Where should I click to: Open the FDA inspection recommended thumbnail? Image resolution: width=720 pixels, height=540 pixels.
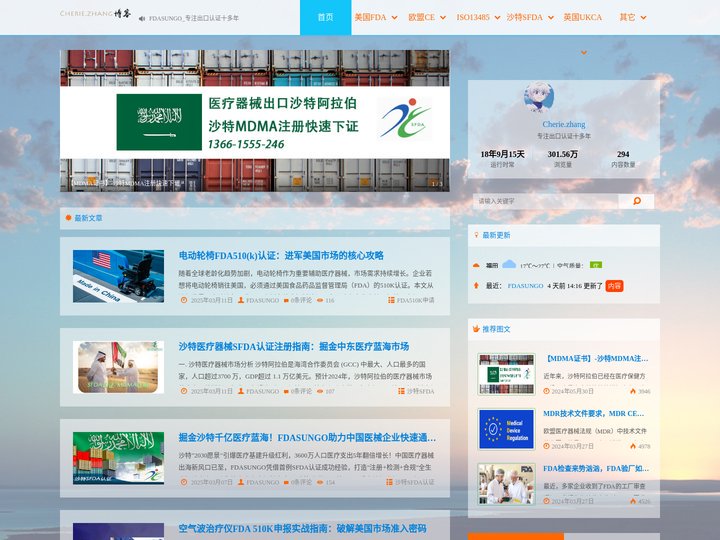506,484
